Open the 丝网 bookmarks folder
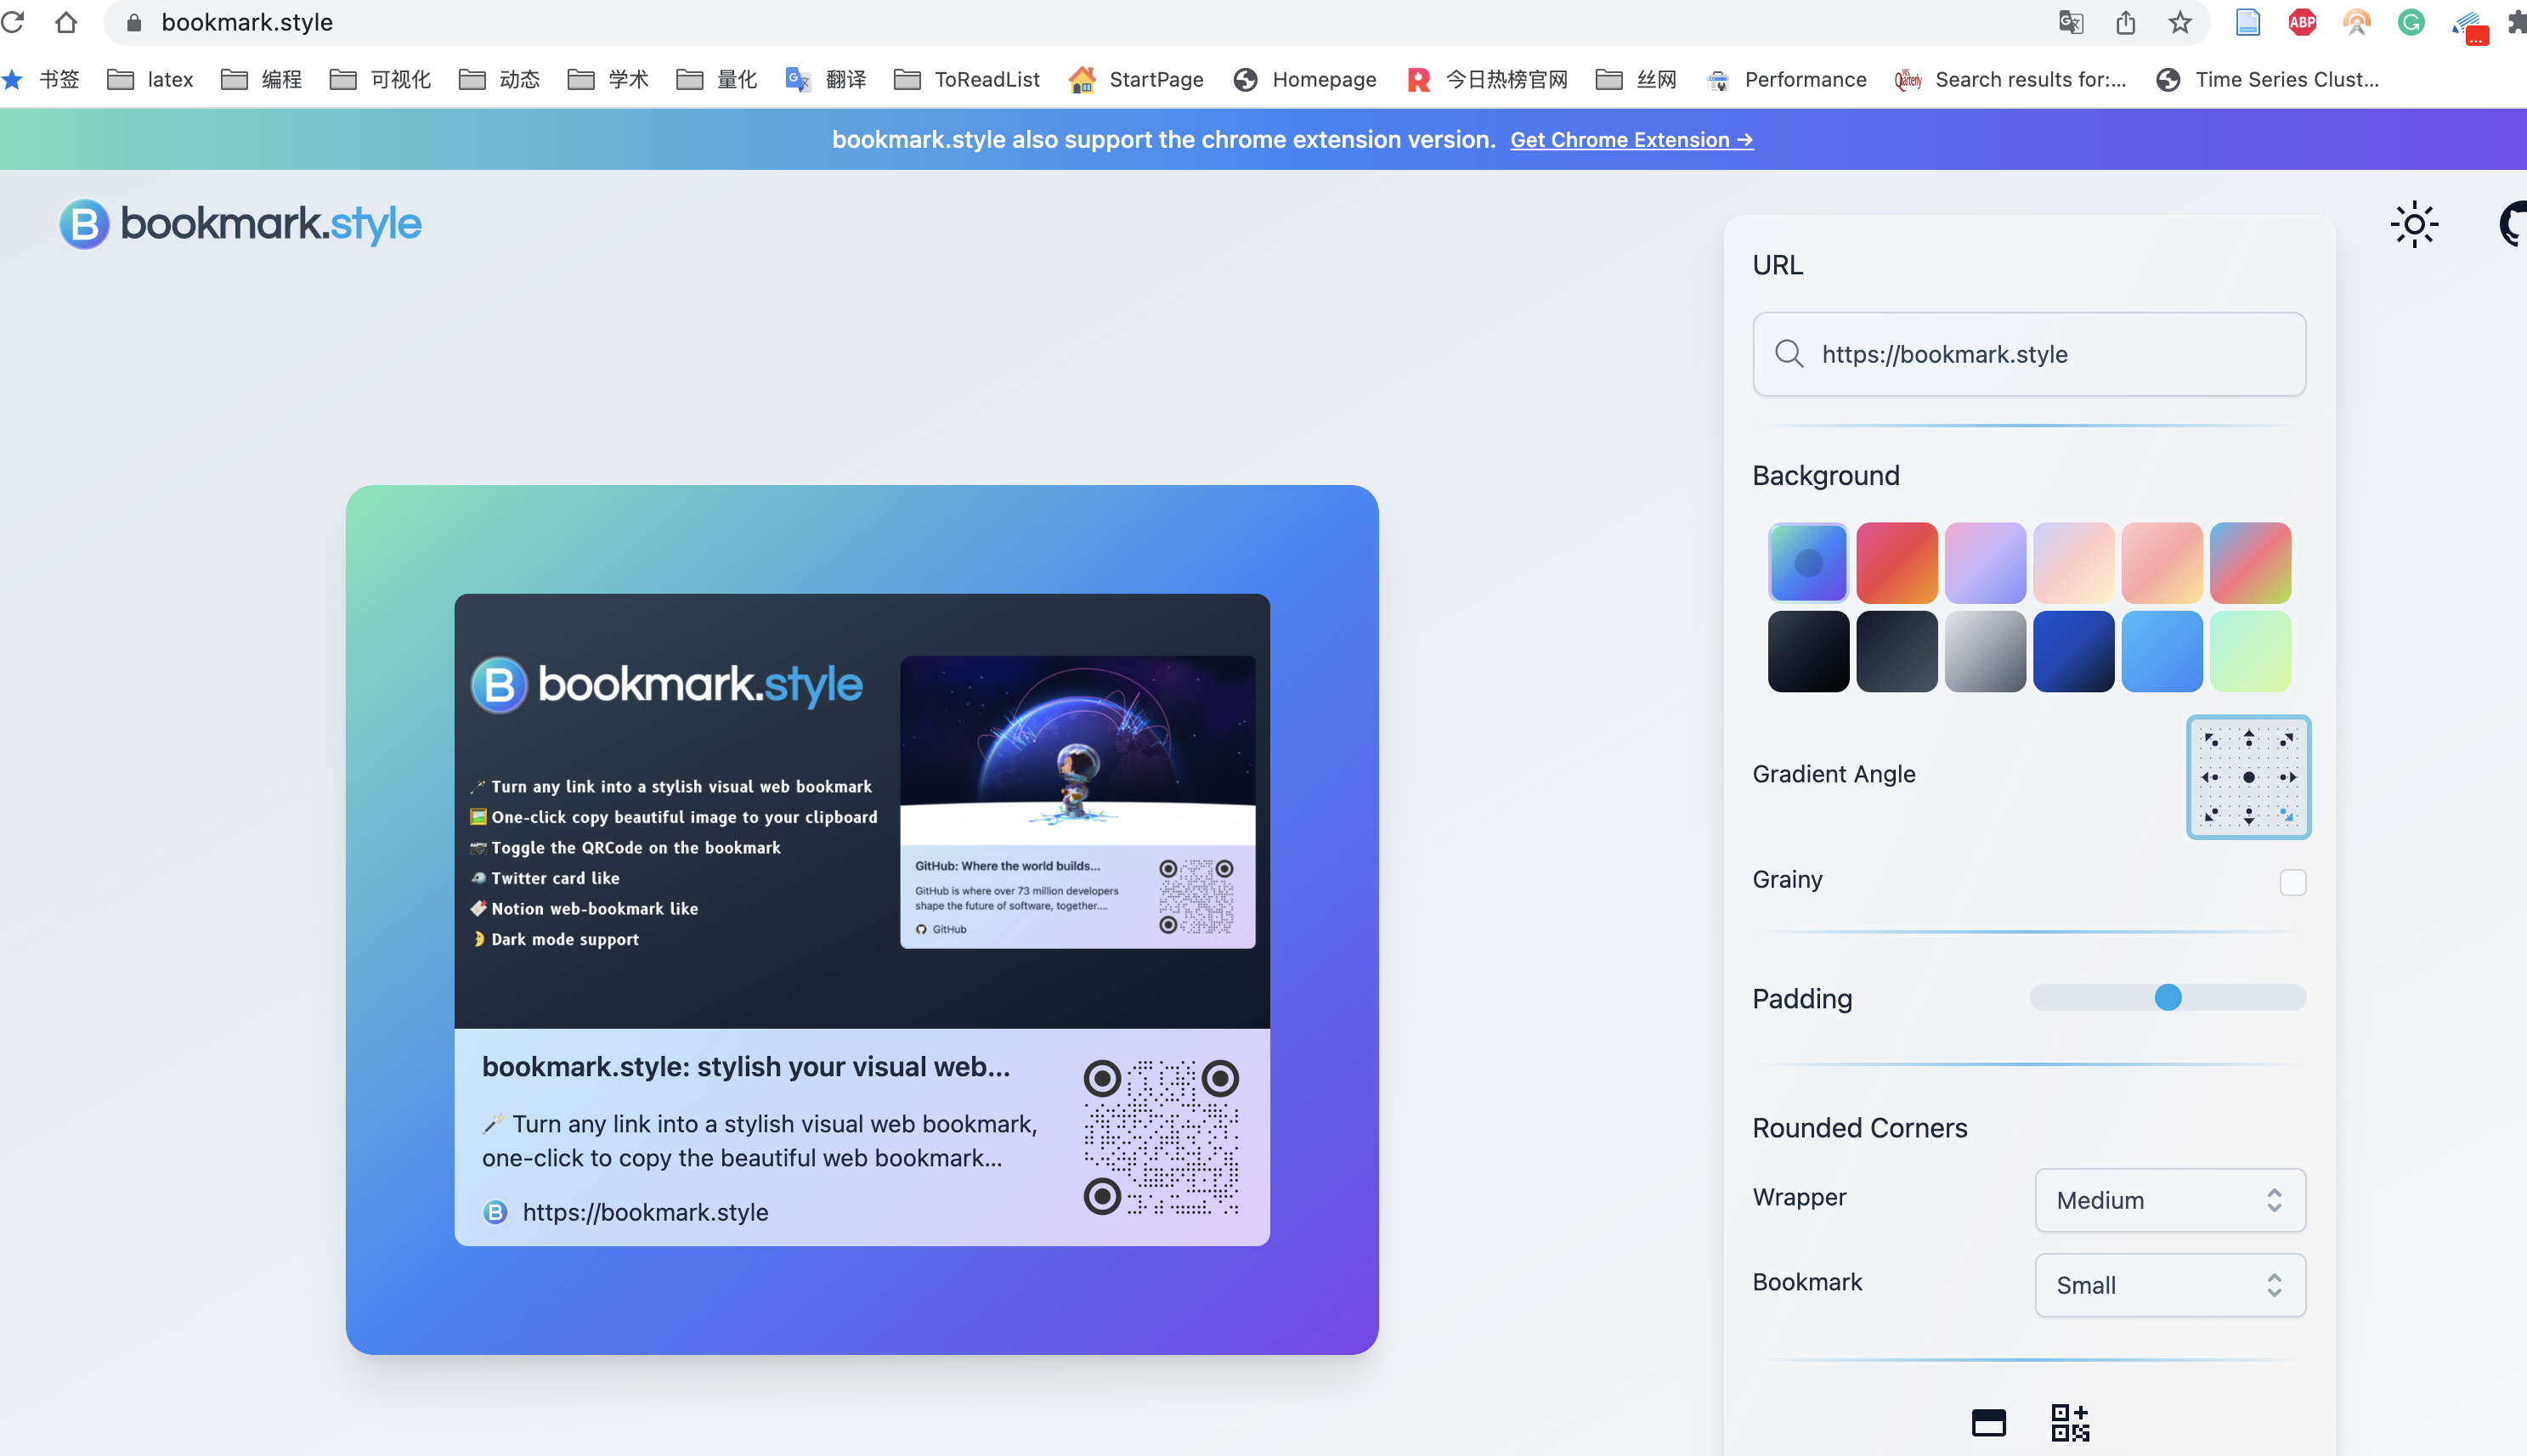2527x1456 pixels. (1636, 79)
